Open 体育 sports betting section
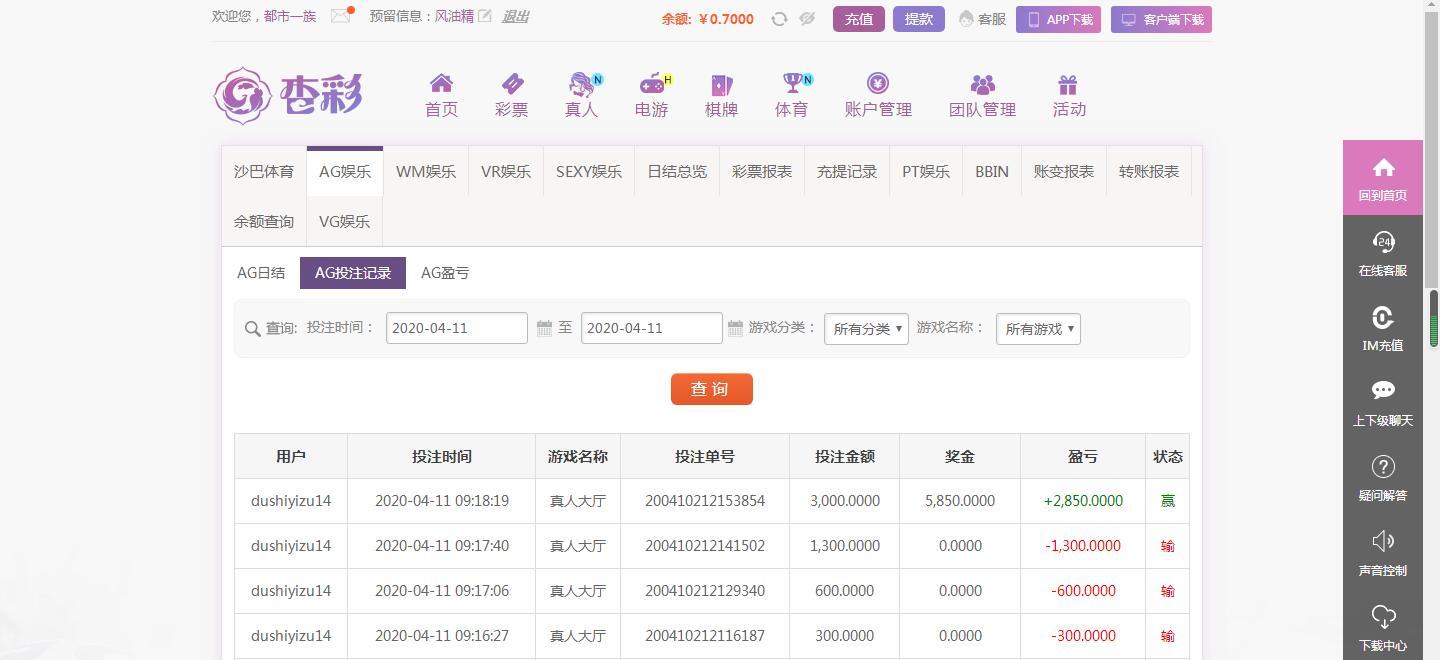1440x660 pixels. 791,95
